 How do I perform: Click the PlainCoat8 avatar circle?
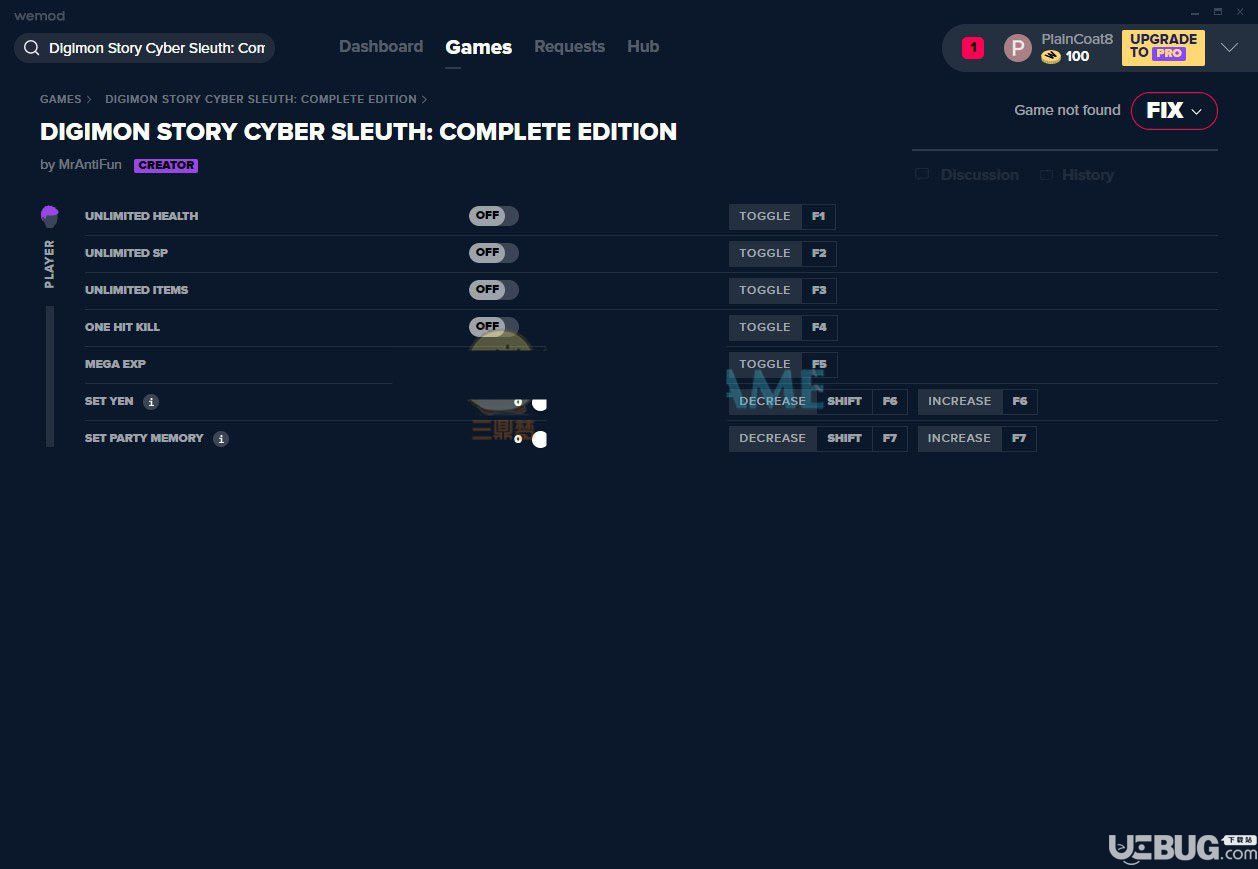[x=1018, y=48]
